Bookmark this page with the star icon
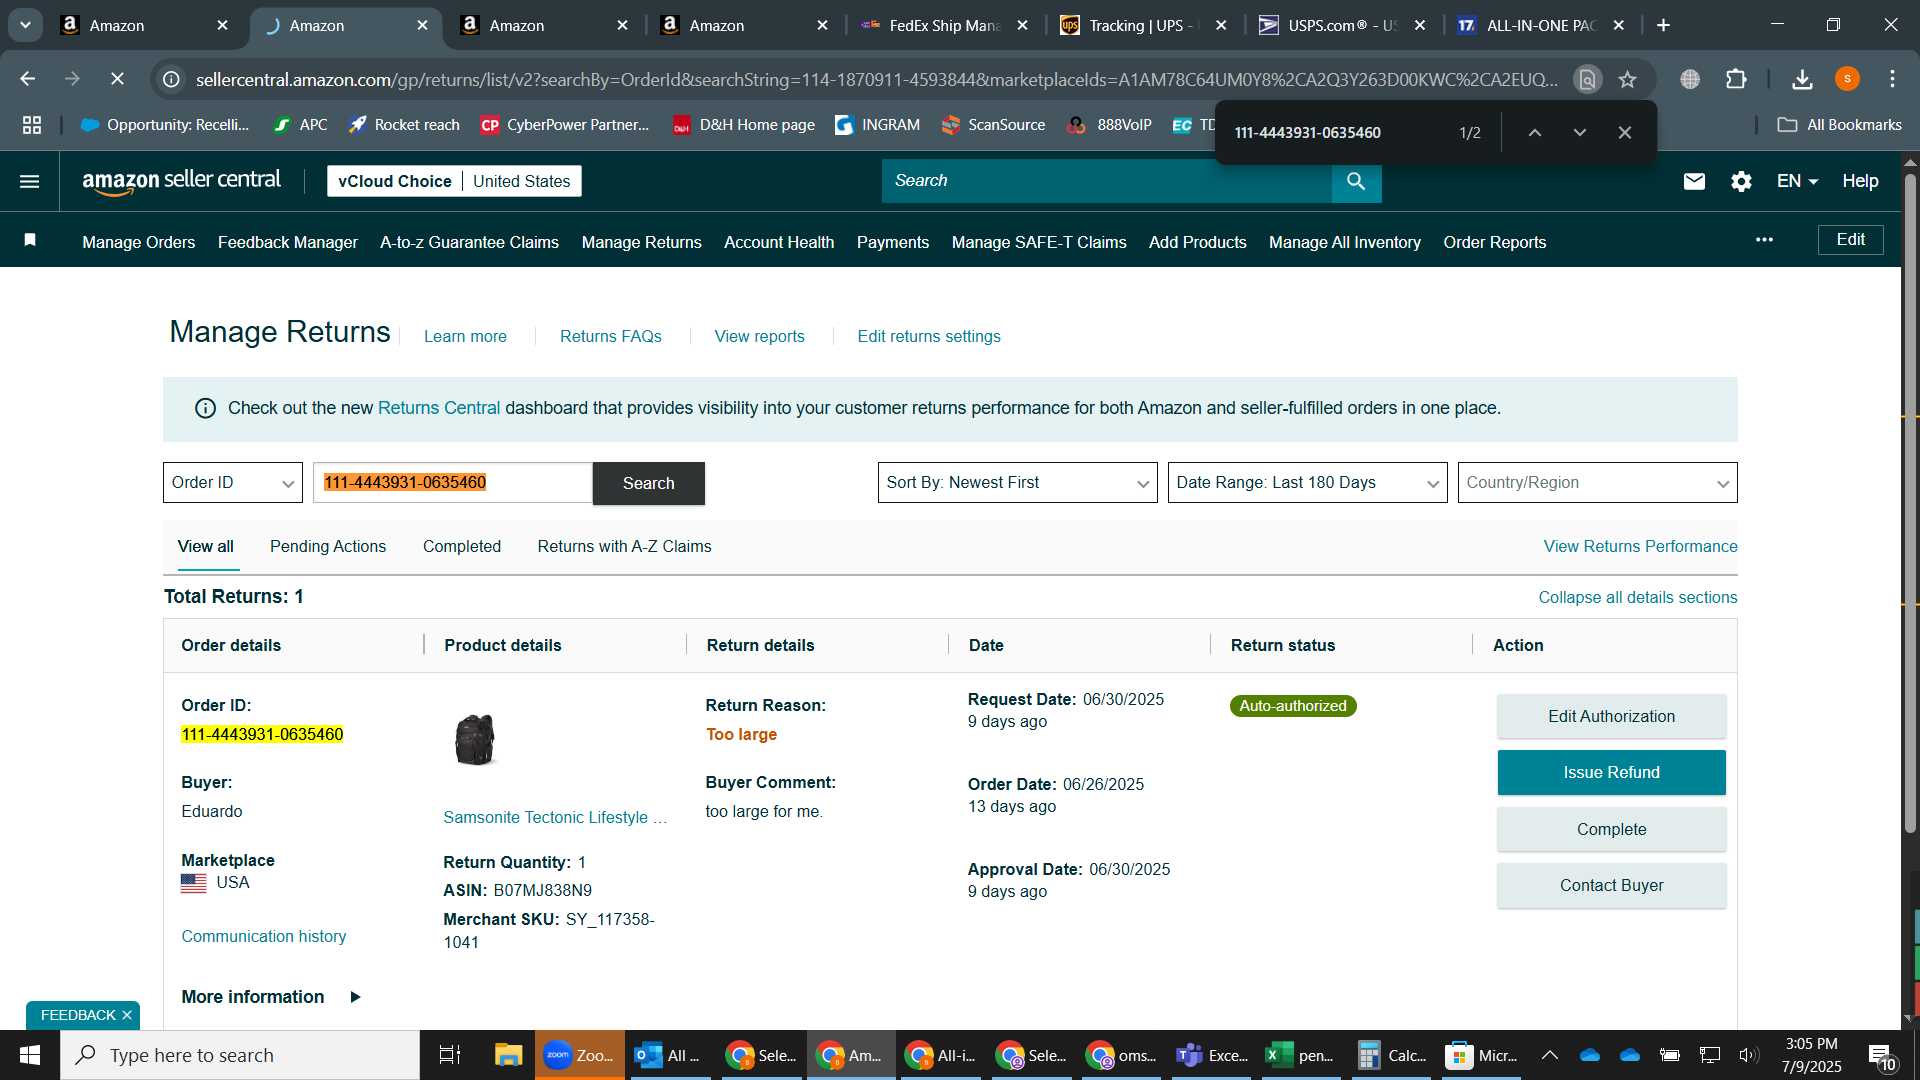1920x1080 pixels. (x=1628, y=79)
